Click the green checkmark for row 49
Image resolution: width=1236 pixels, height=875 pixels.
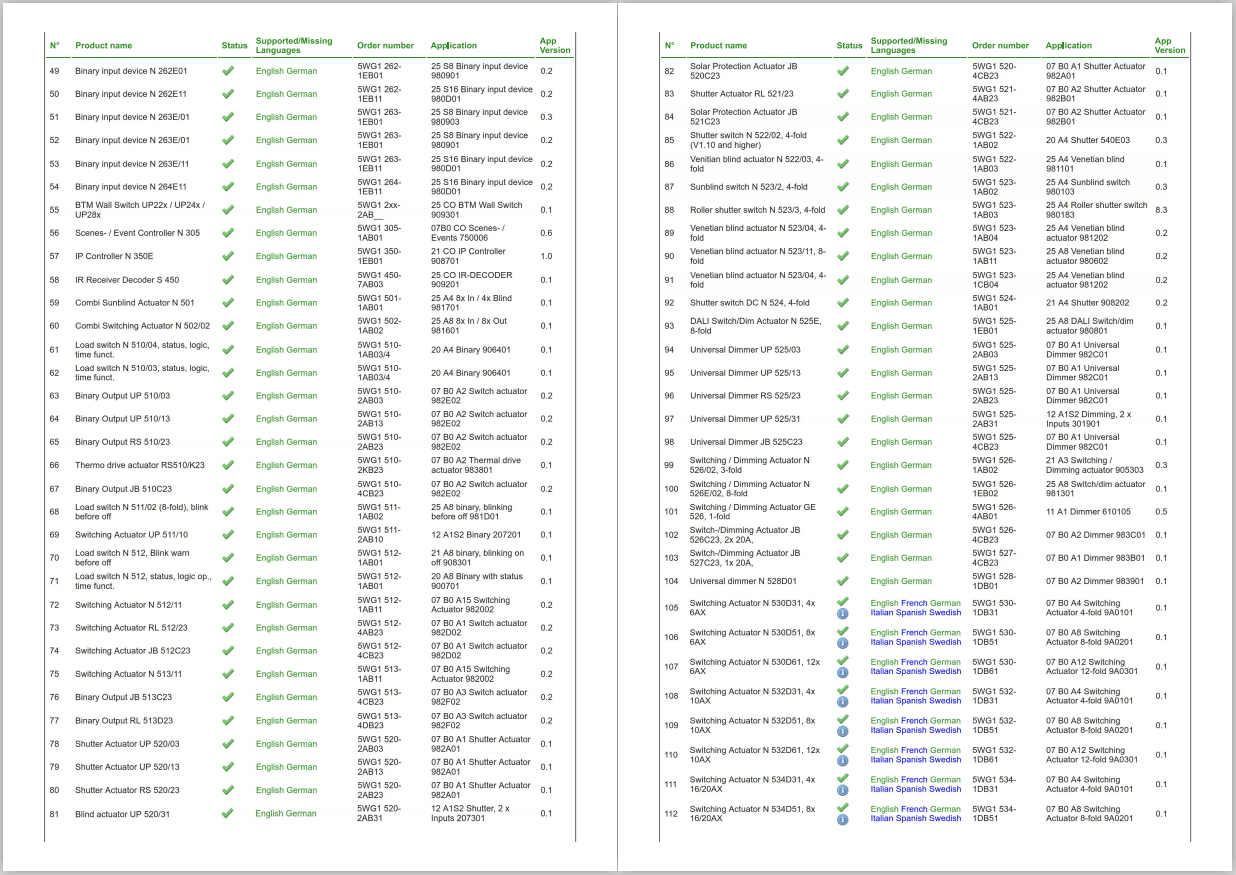[228, 71]
